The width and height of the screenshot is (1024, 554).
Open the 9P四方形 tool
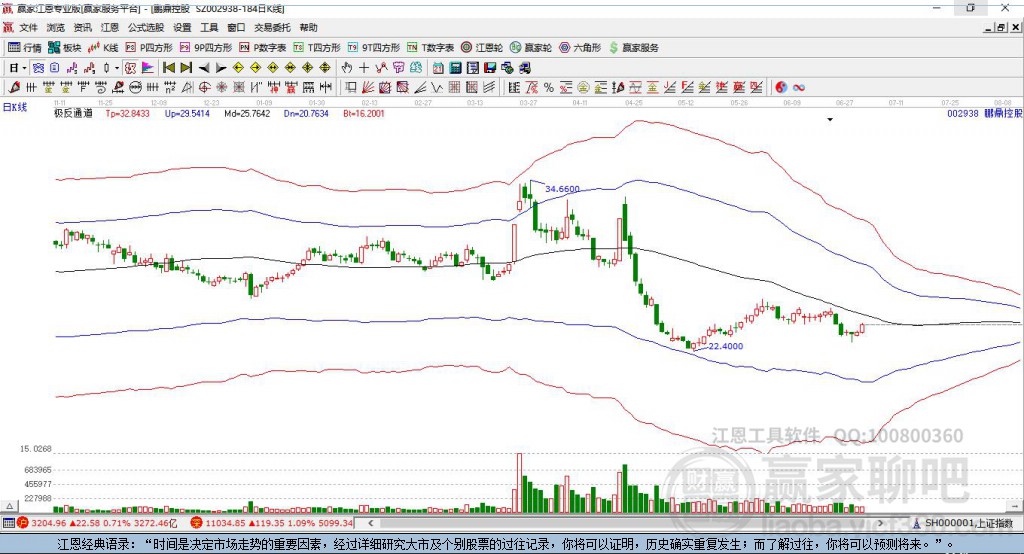pyautogui.click(x=206, y=48)
